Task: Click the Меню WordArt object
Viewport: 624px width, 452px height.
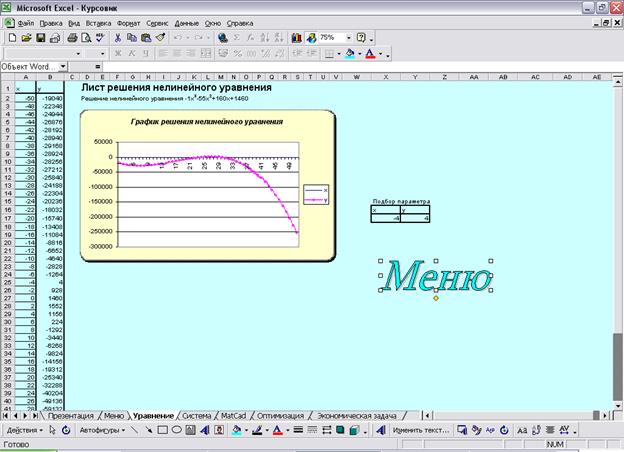Action: [435, 275]
